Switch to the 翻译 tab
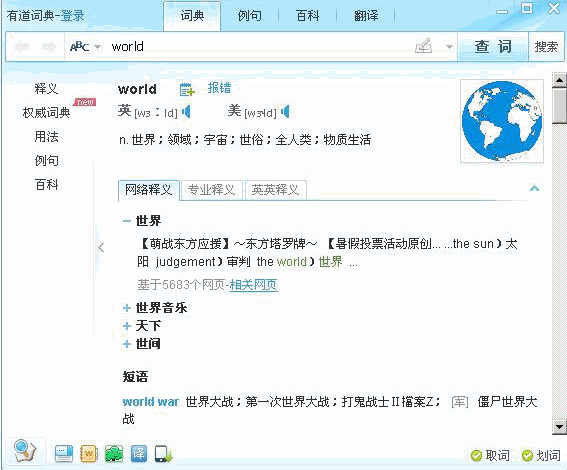 pyautogui.click(x=366, y=16)
